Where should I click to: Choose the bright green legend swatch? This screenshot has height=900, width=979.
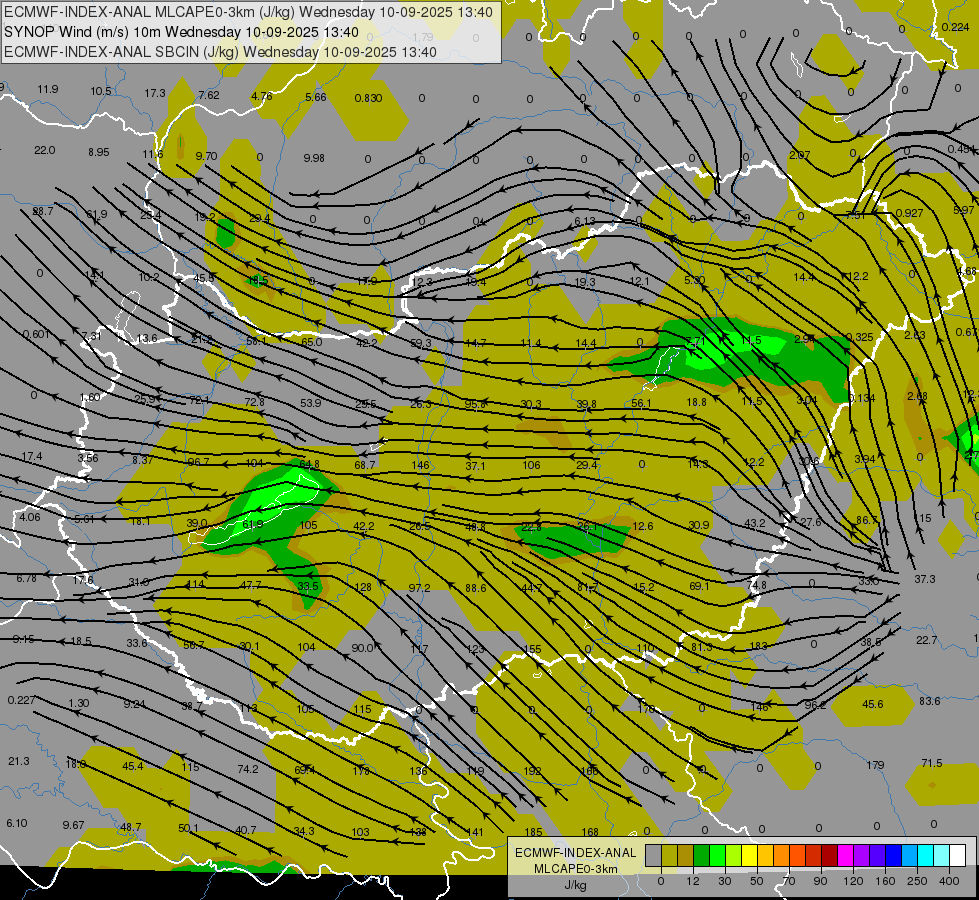[717, 856]
